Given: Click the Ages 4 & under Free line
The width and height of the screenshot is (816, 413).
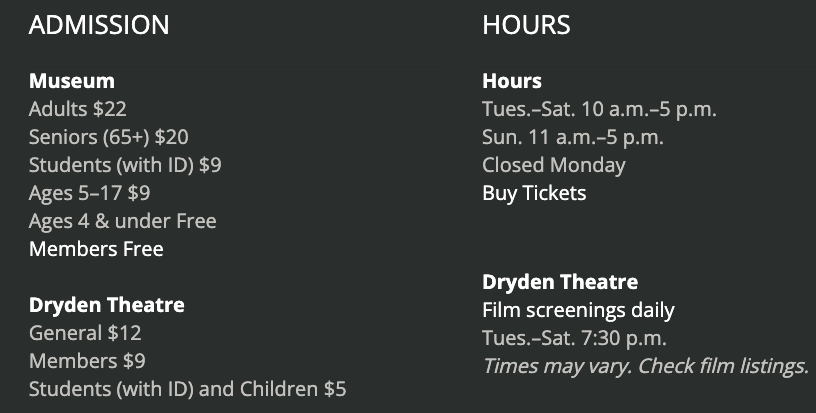Looking at the screenshot, I should coord(123,221).
